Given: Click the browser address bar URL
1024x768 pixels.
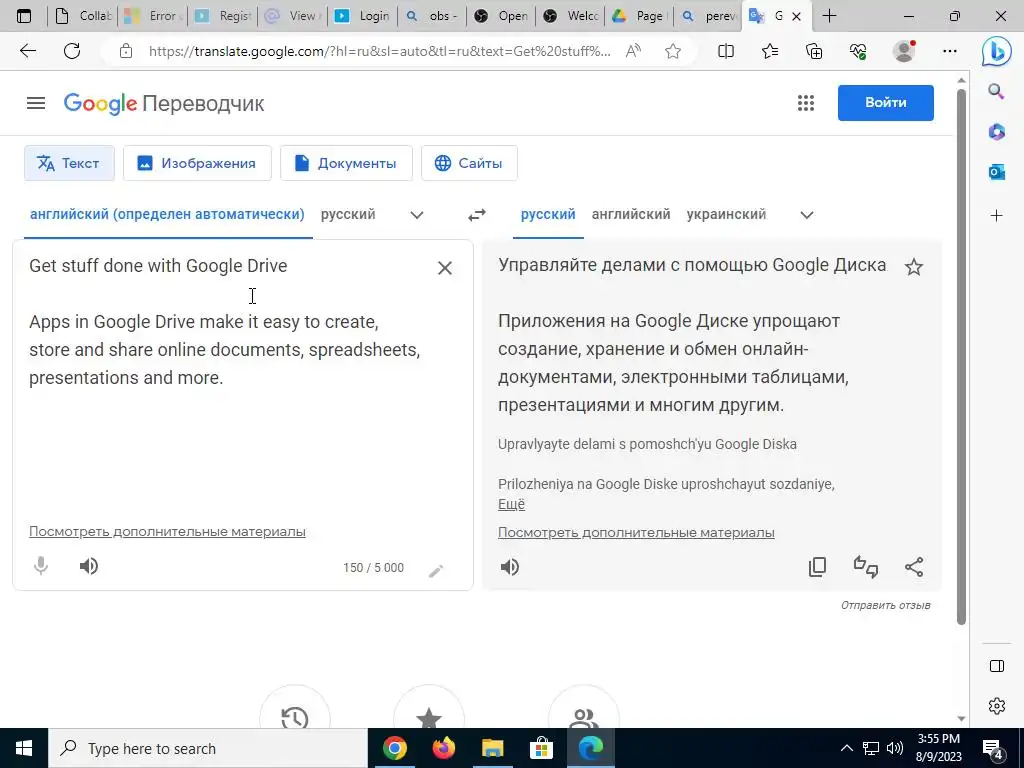Looking at the screenshot, I should pos(379,51).
